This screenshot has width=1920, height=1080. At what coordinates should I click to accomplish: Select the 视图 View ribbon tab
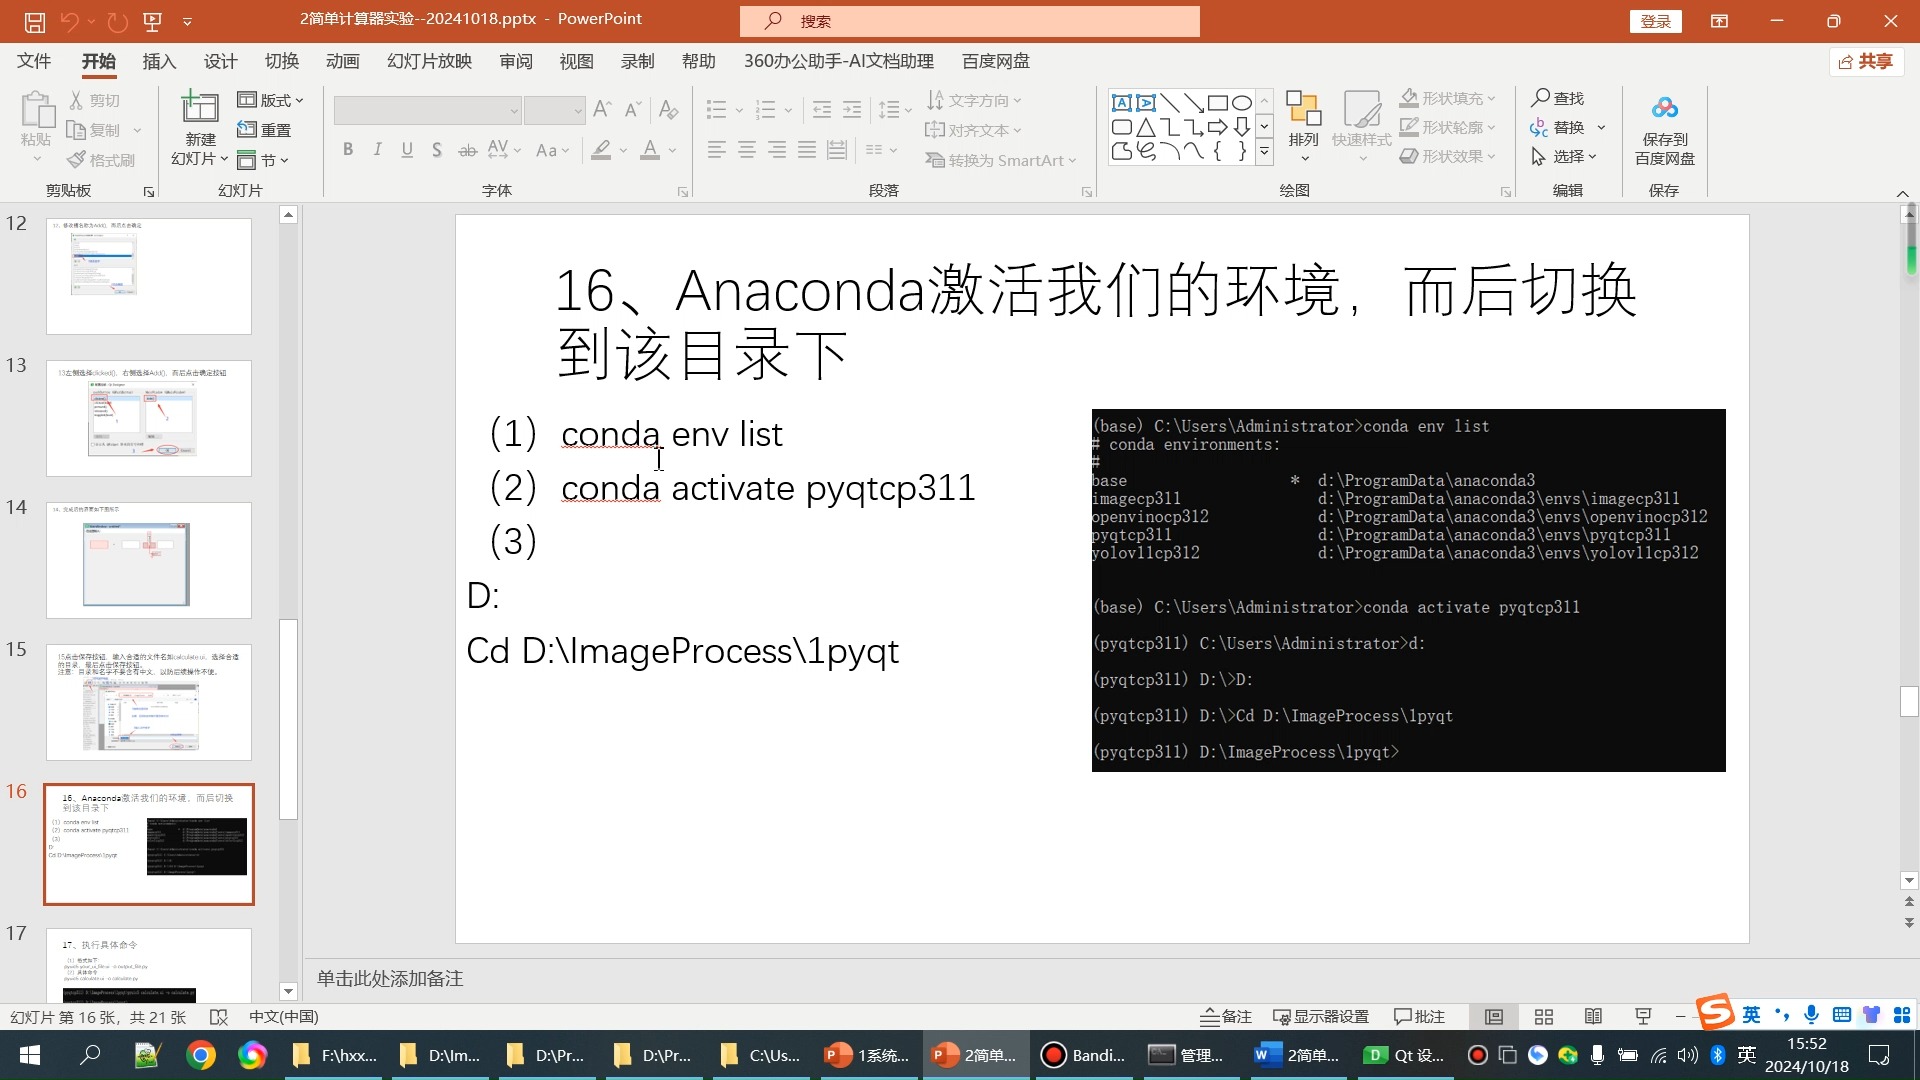tap(576, 61)
